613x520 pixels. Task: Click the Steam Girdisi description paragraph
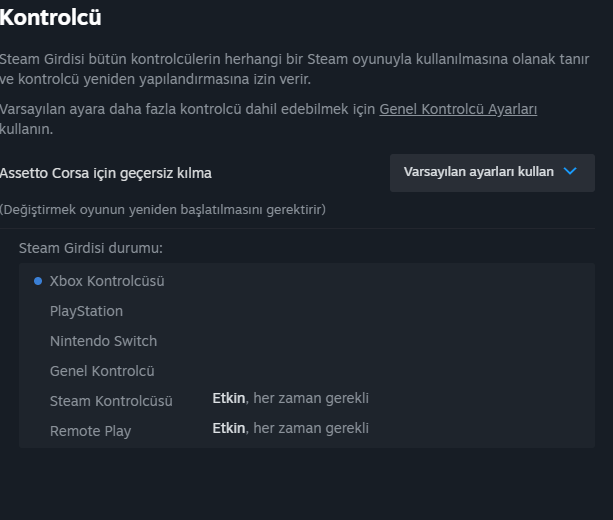click(294, 69)
